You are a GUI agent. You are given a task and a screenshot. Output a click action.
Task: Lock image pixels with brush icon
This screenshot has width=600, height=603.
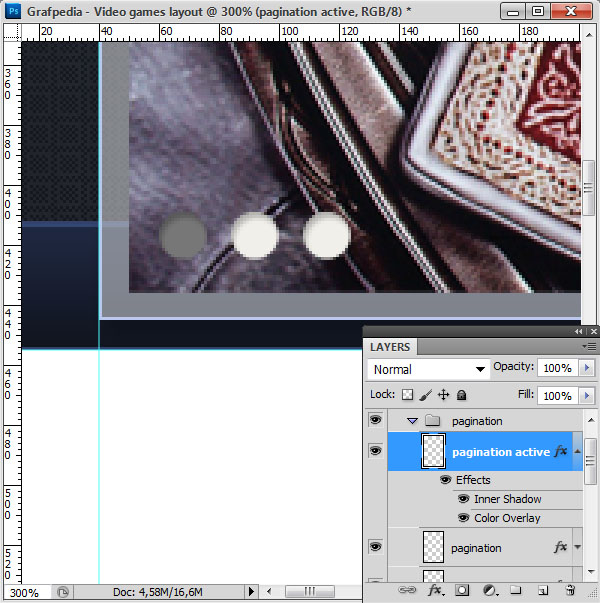tap(425, 395)
